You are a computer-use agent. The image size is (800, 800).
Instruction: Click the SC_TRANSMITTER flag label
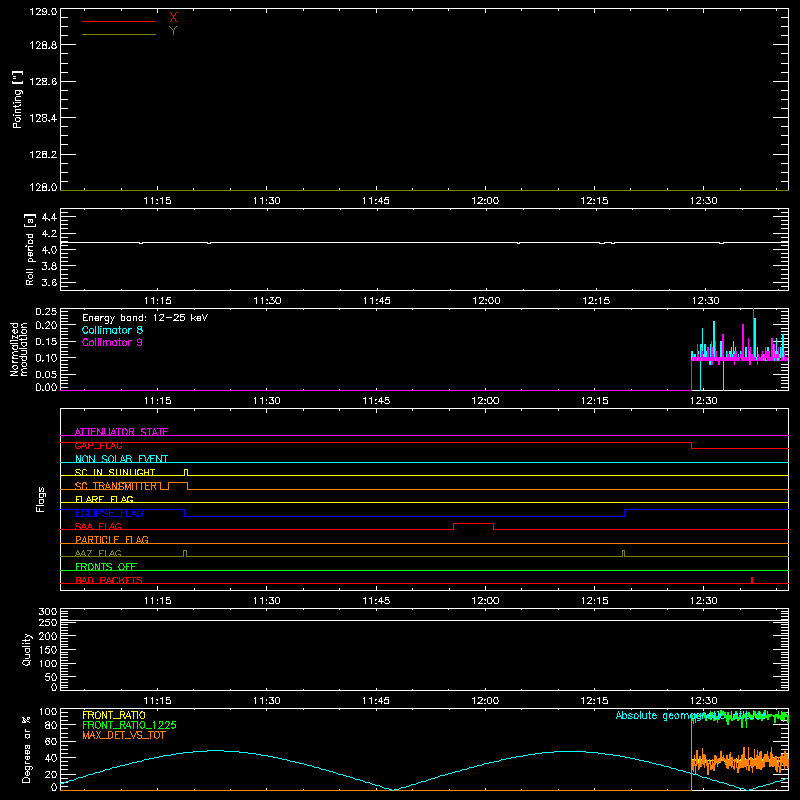pos(116,486)
